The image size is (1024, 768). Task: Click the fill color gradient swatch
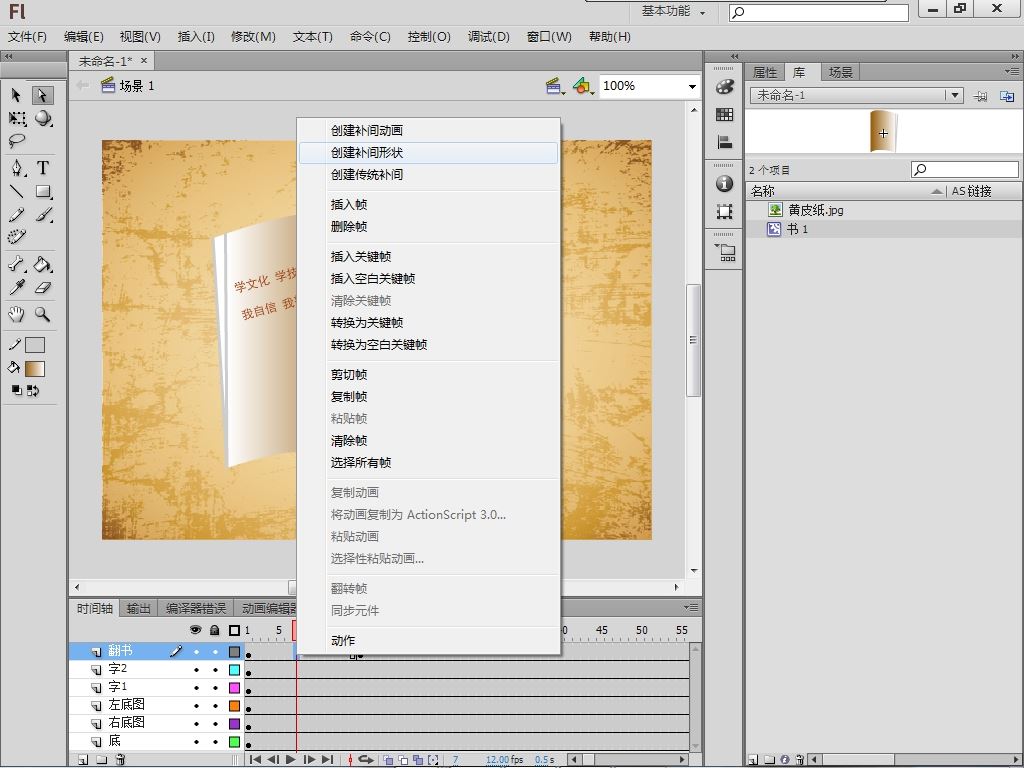[35, 368]
